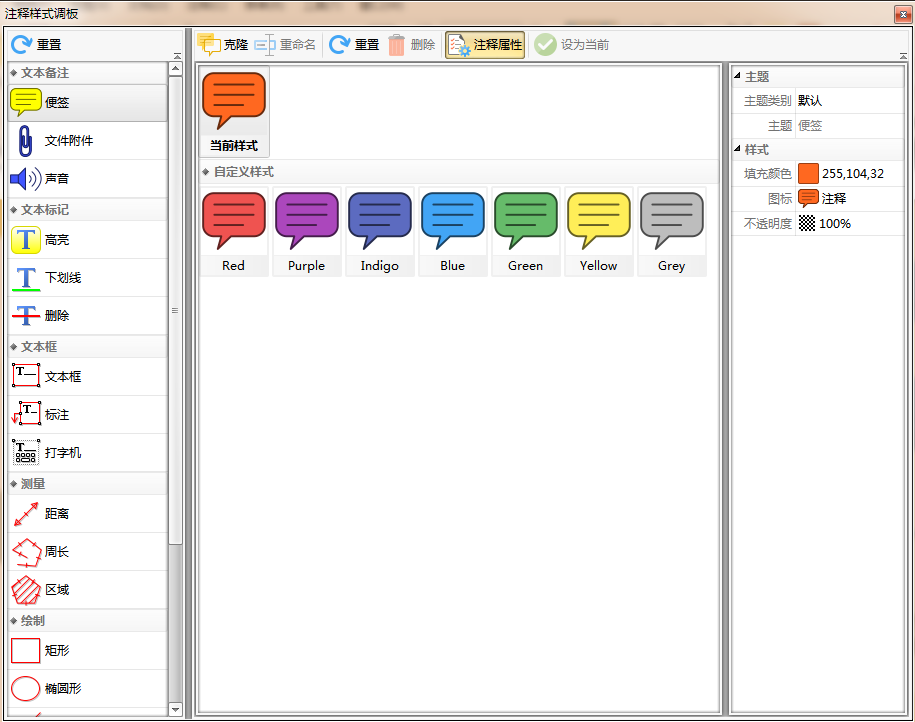Click 重置 in the center toolbar
Screen dimensions: 915x722
(x=354, y=45)
